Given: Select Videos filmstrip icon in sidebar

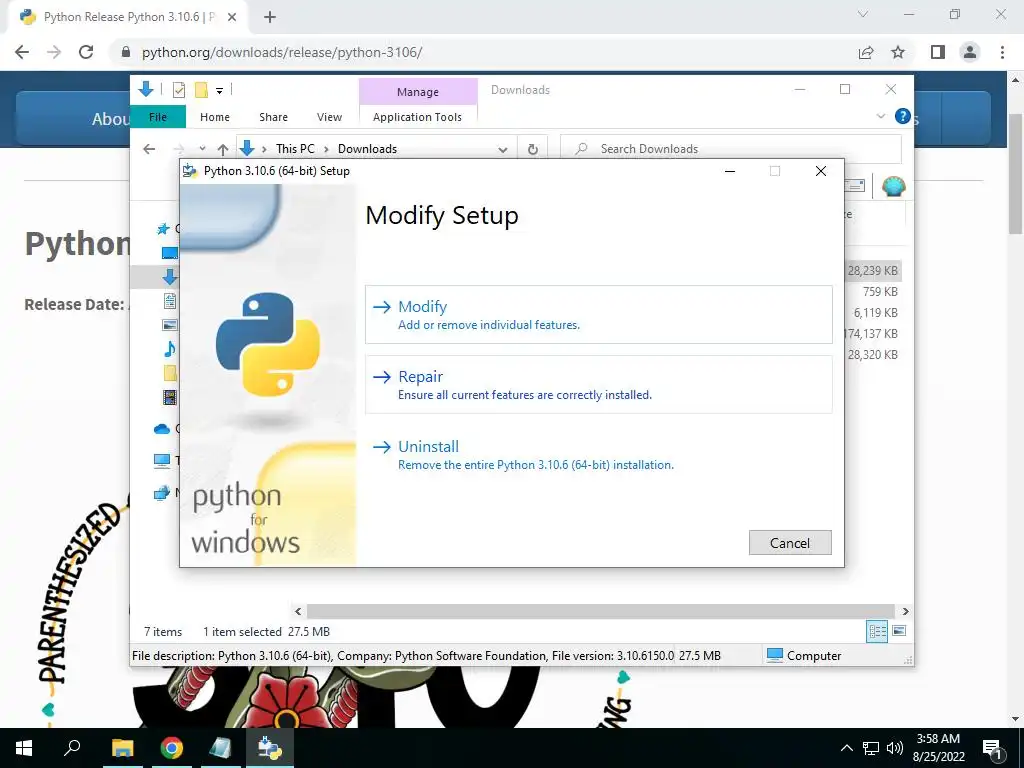Looking at the screenshot, I should 170,396.
